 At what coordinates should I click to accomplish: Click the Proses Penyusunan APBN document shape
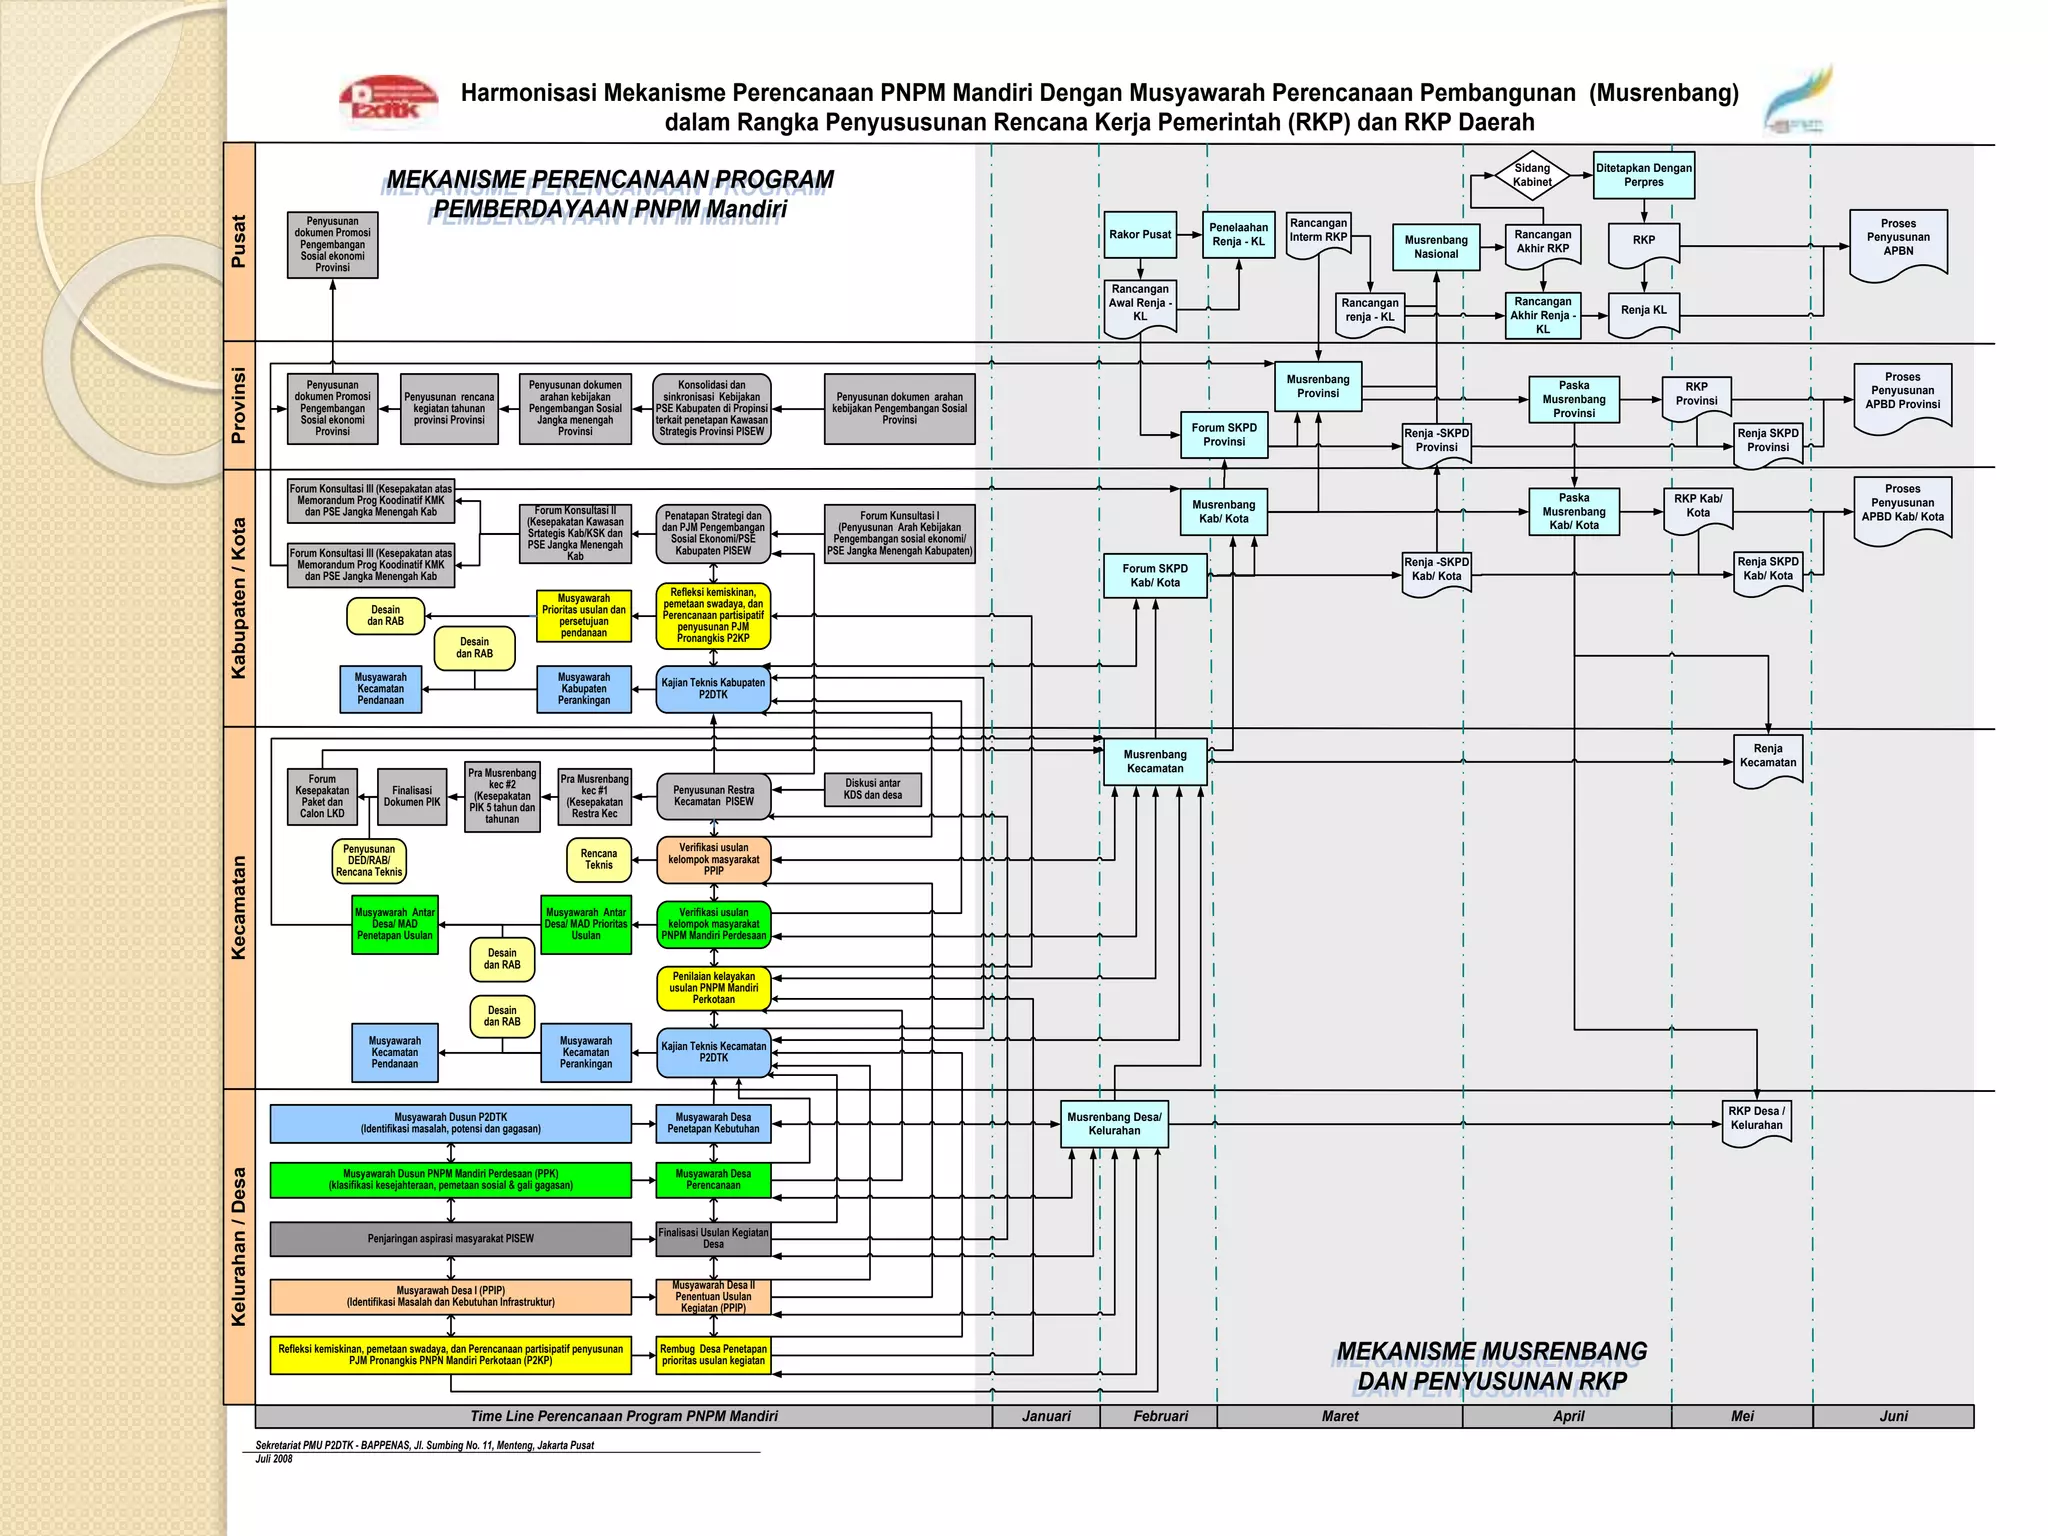pyautogui.click(x=1898, y=240)
